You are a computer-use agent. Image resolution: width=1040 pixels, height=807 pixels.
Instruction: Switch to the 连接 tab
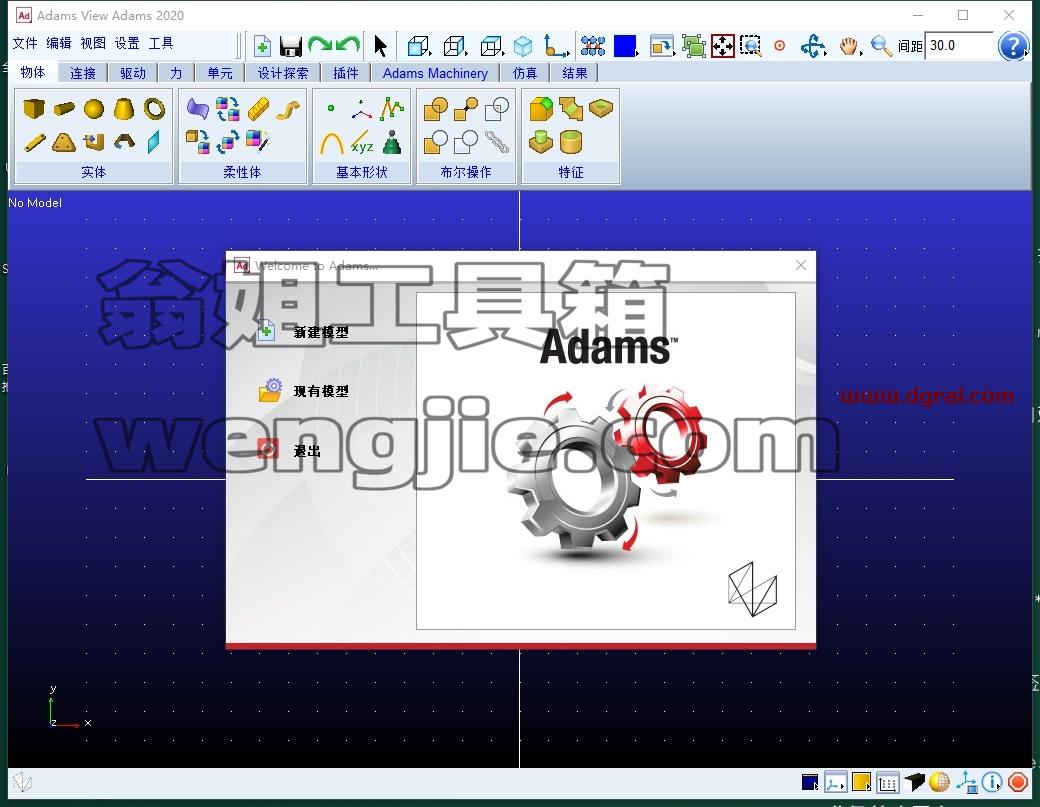83,73
